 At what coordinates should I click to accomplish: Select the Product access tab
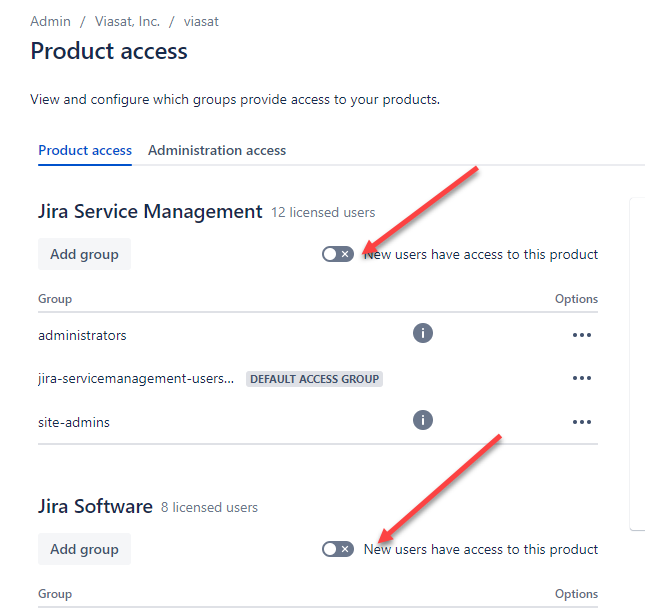85,150
